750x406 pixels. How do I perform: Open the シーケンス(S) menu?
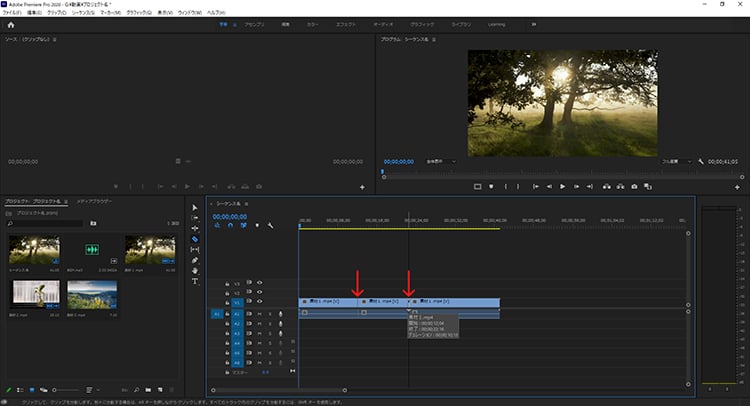point(85,12)
